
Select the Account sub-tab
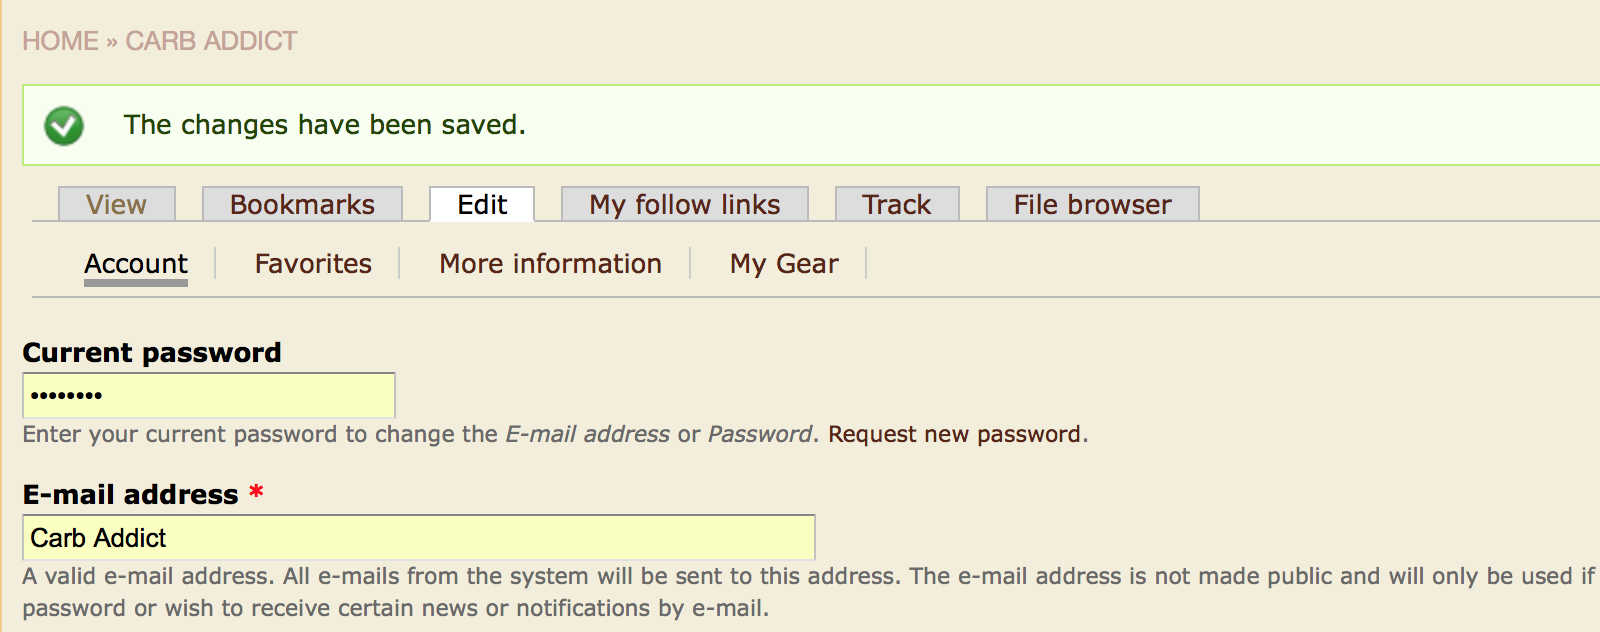coord(136,264)
